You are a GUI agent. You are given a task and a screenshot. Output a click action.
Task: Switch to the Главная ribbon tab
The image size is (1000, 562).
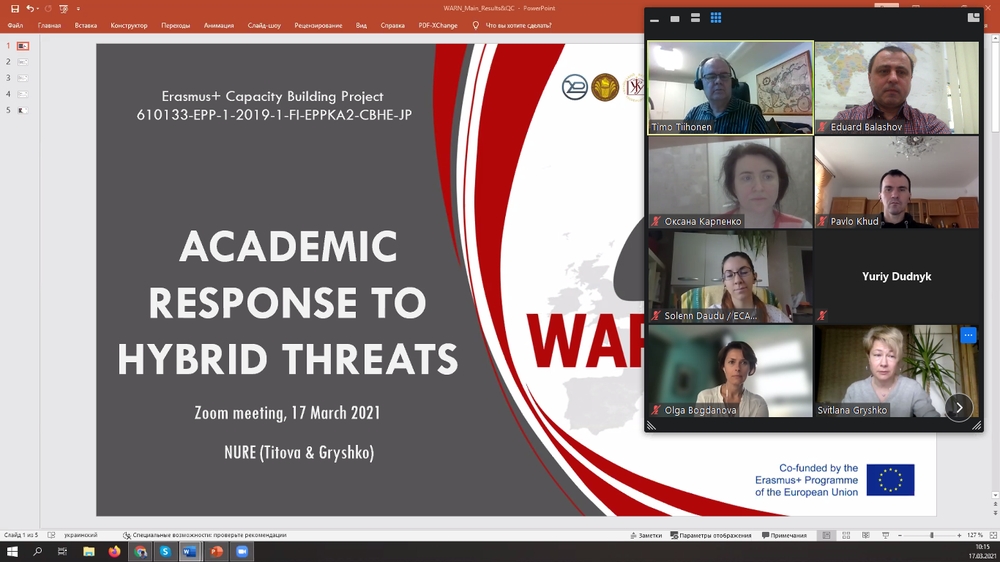(49, 26)
